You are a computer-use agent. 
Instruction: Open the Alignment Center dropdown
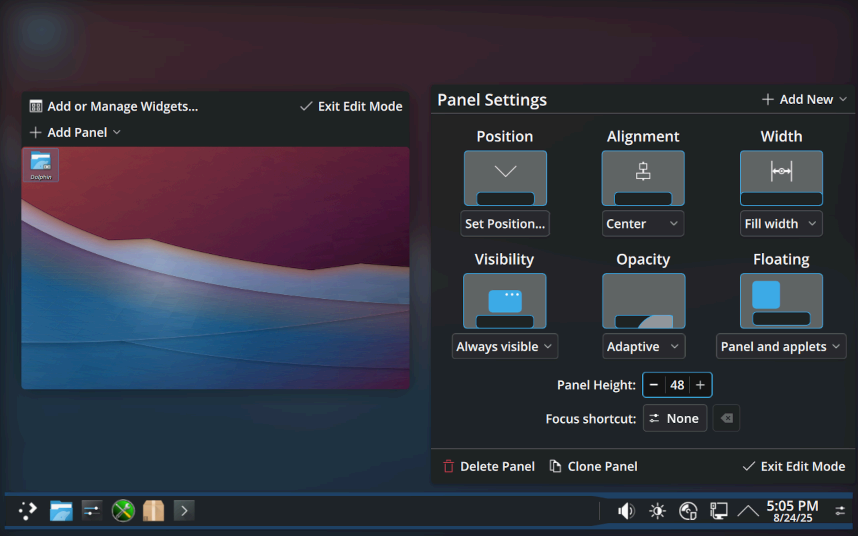point(643,224)
